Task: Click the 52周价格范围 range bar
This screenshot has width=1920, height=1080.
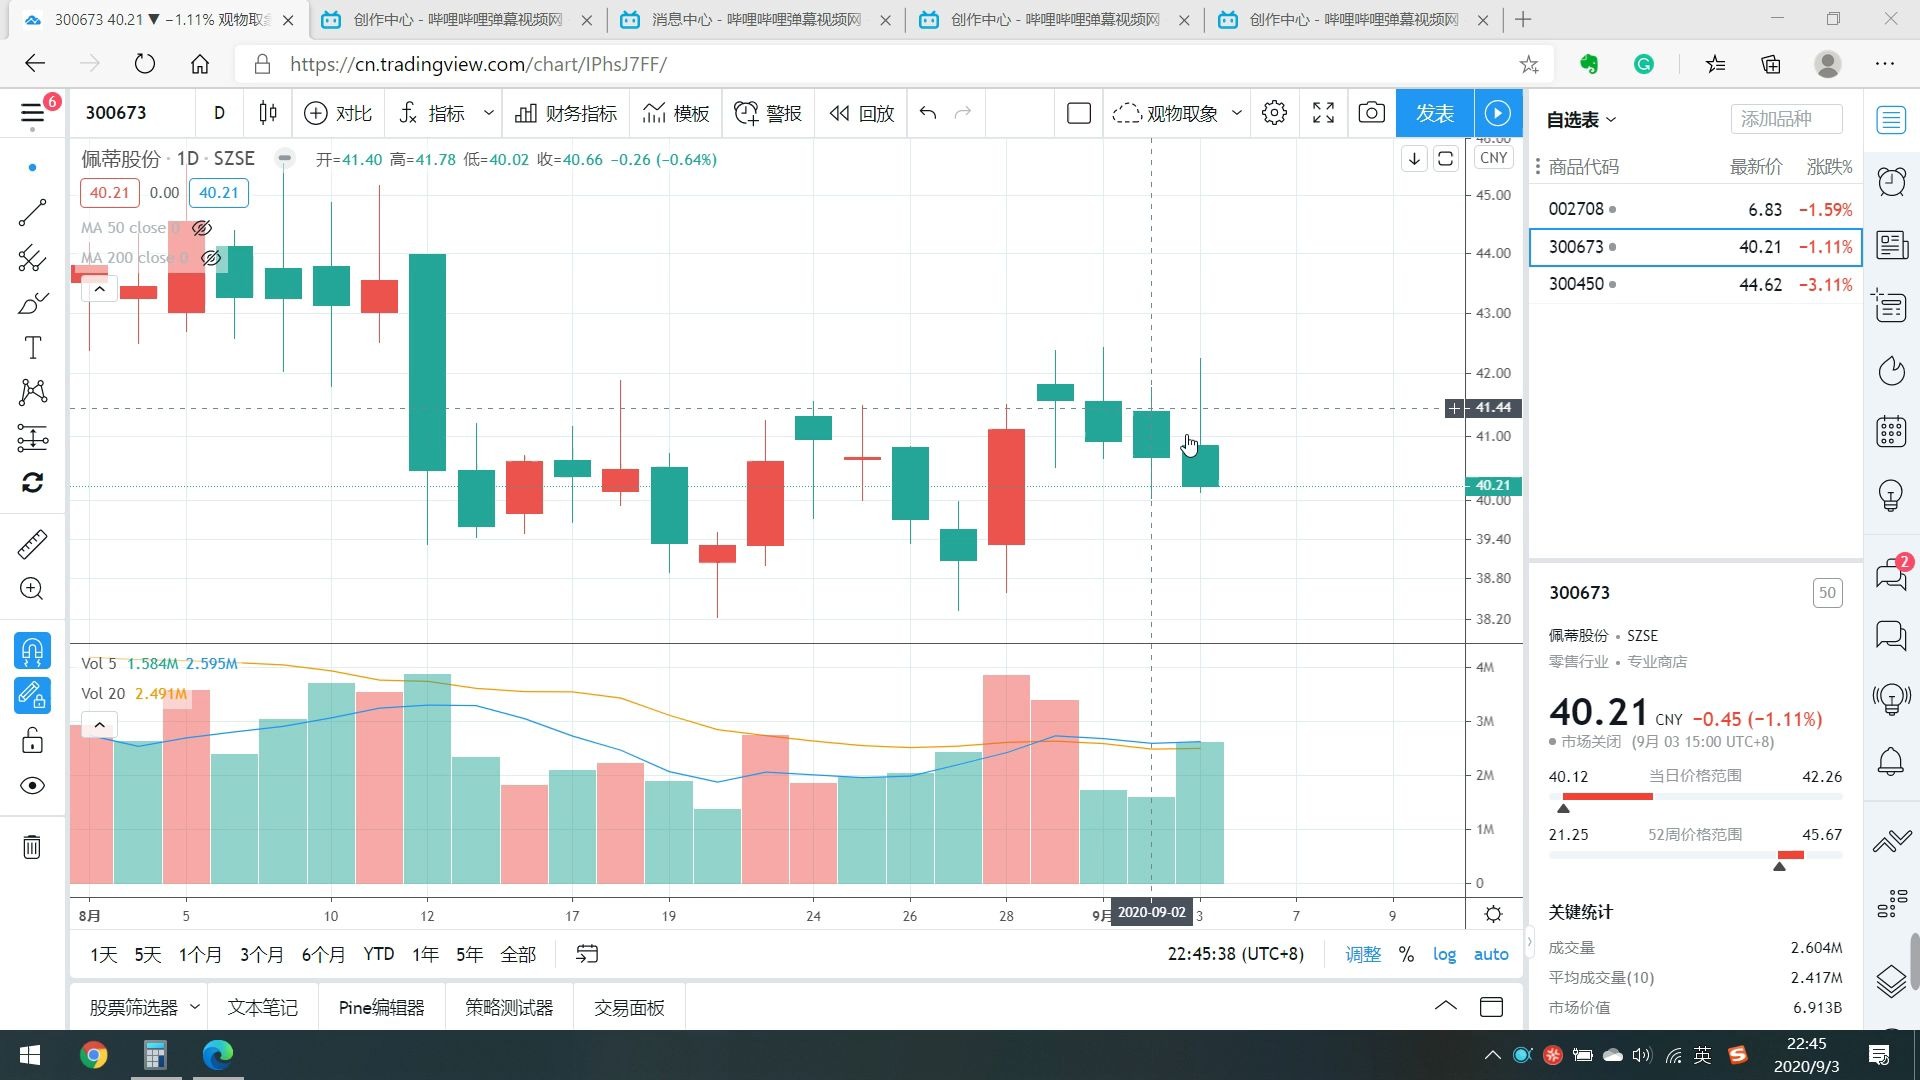Action: (x=1695, y=855)
